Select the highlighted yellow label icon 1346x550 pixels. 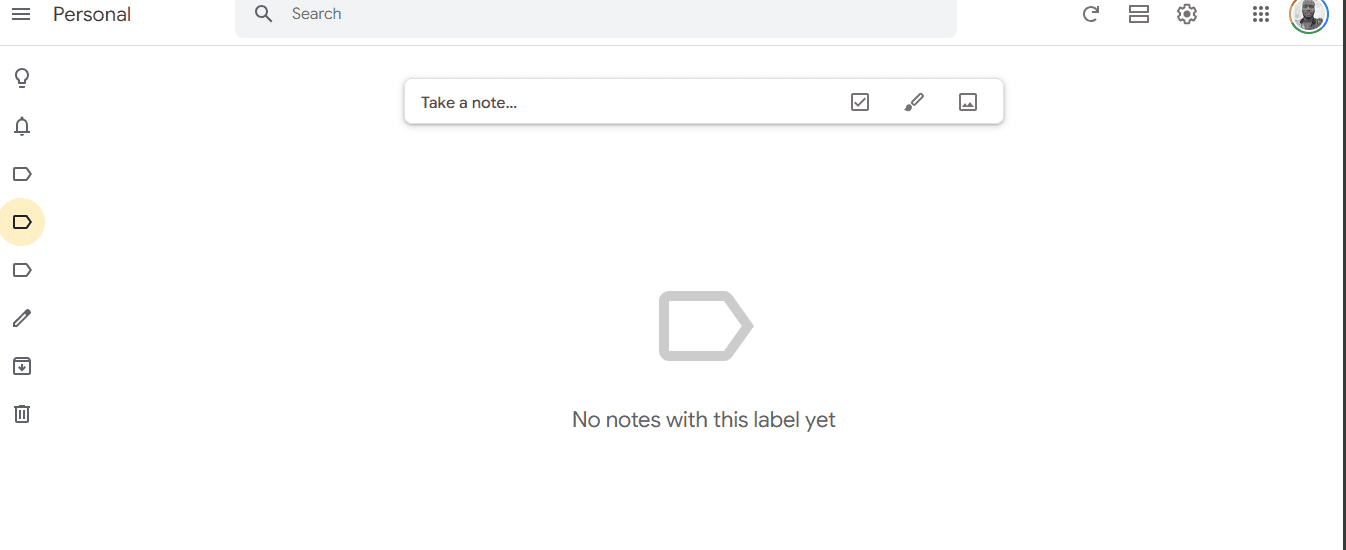(22, 222)
